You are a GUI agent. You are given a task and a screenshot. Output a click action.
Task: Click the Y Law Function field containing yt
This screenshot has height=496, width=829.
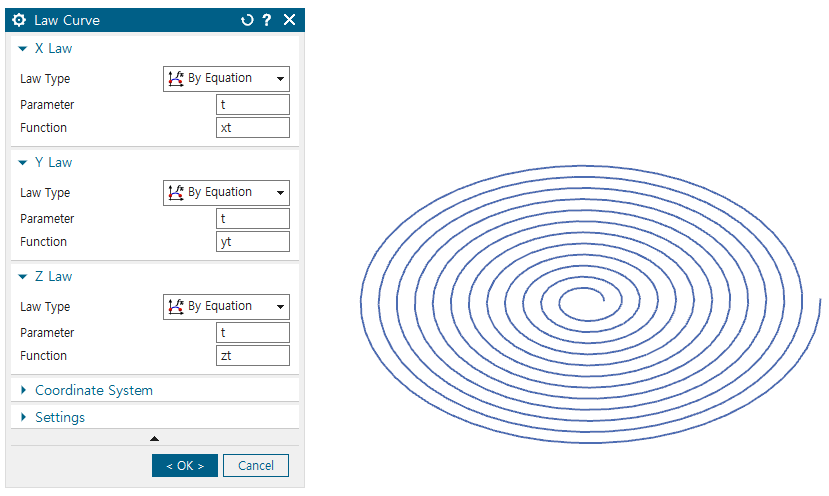coord(253,242)
